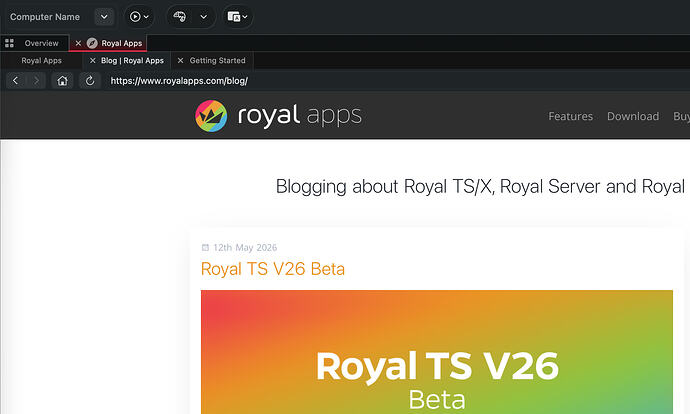Click the Royal TS V26 Beta banner image

(x=437, y=352)
